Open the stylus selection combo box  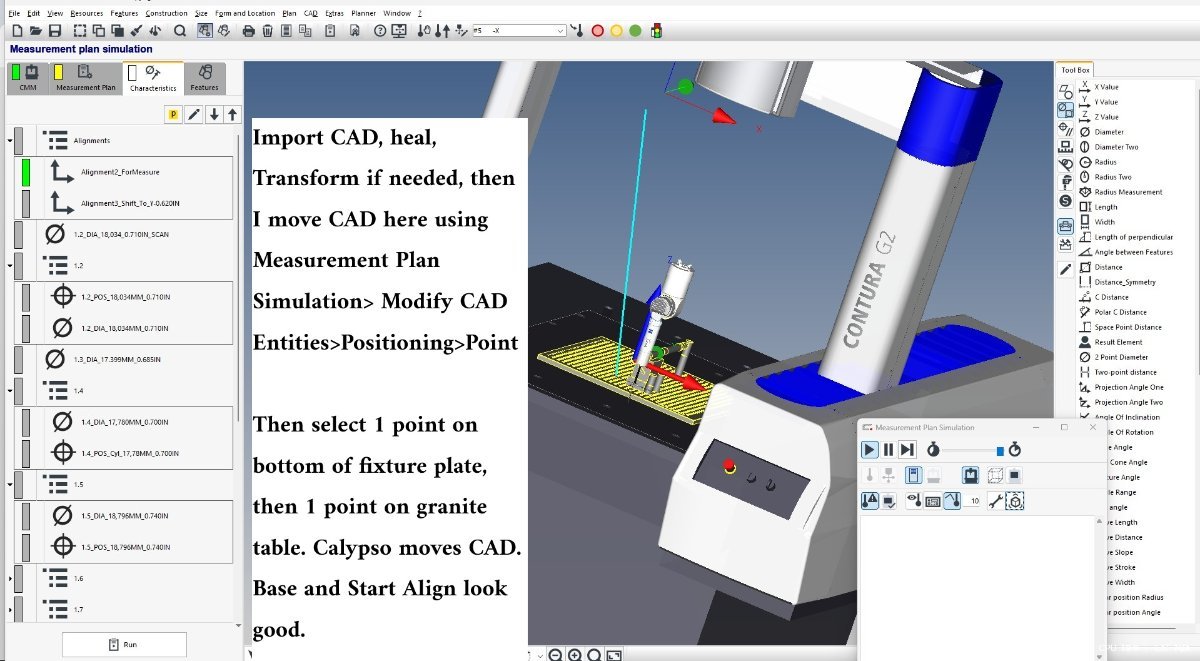point(519,31)
